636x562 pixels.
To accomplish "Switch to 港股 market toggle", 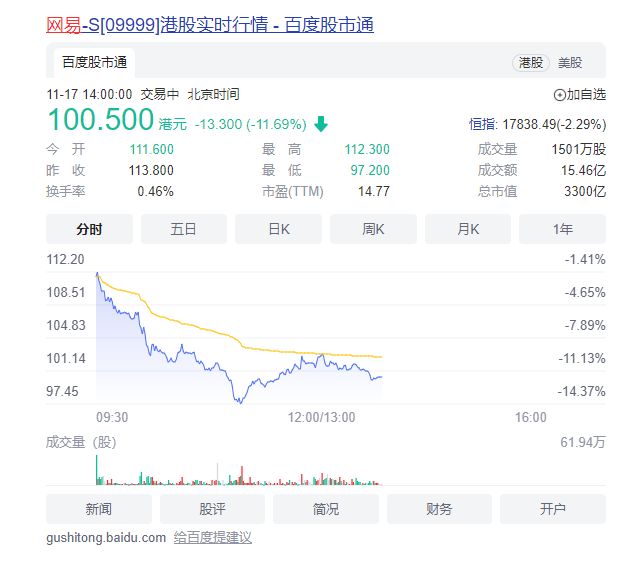I will click(x=531, y=63).
